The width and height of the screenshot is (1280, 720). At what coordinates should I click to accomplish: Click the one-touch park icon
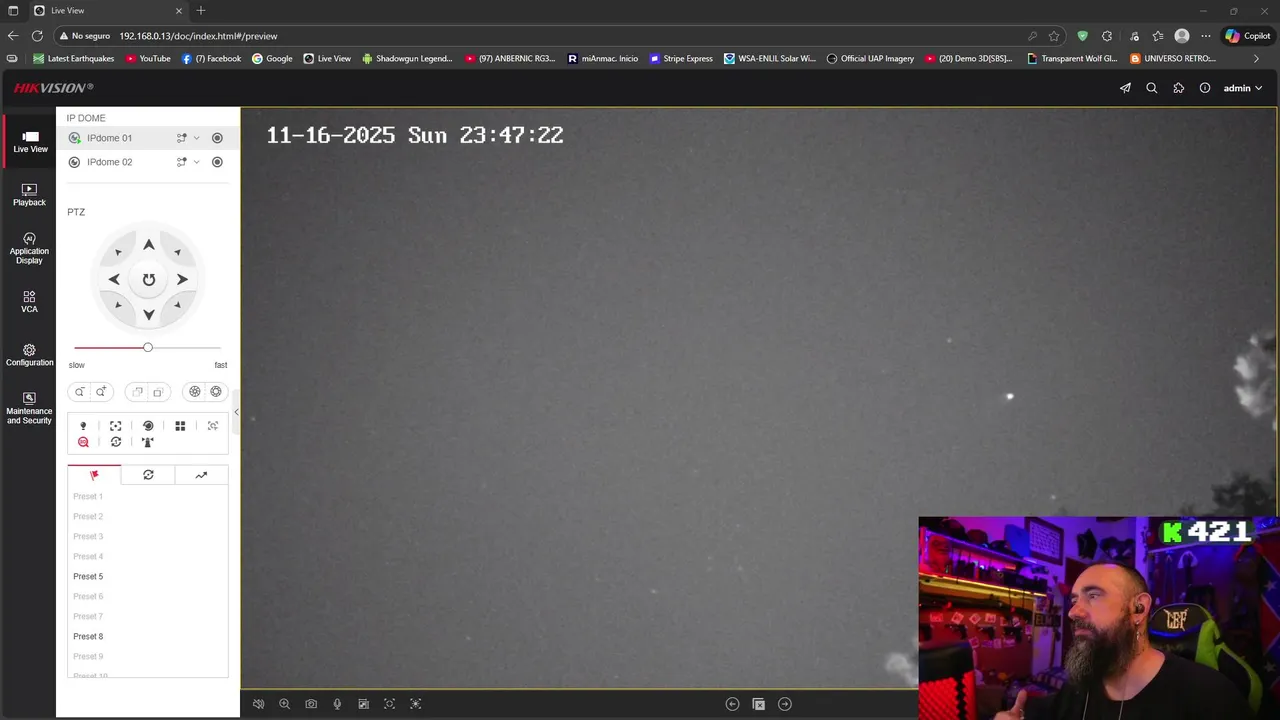click(x=148, y=442)
